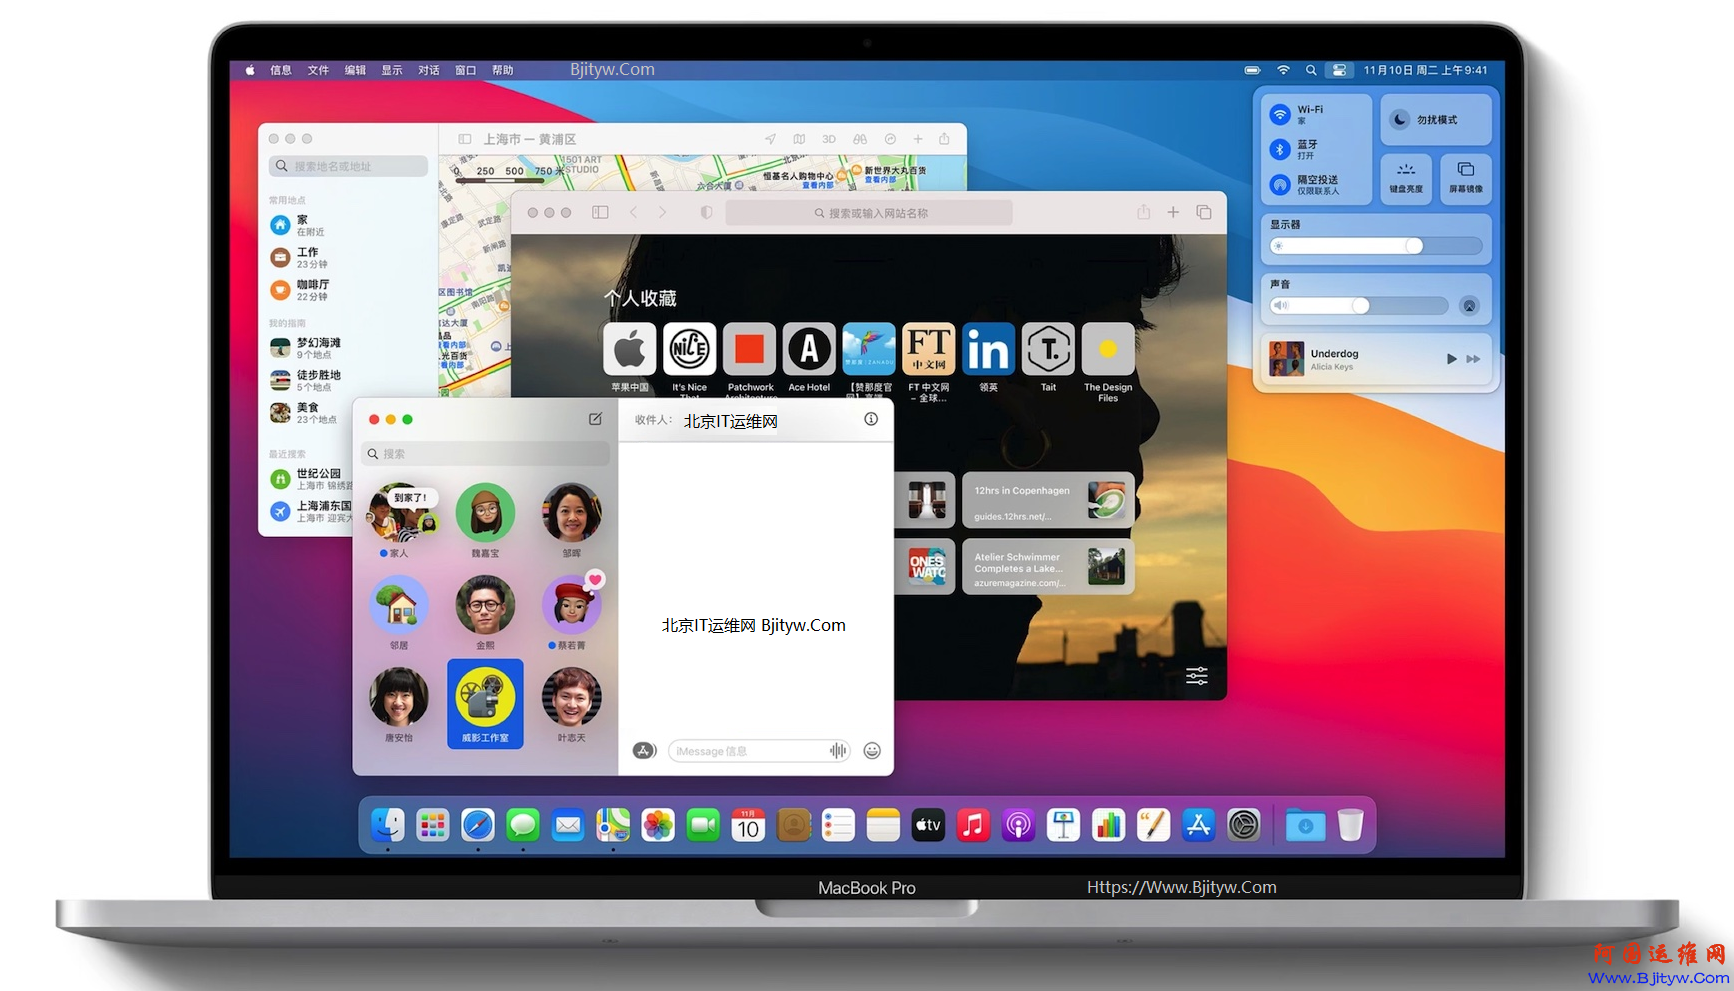
Task: Click the Safari share icon
Action: point(1143,213)
